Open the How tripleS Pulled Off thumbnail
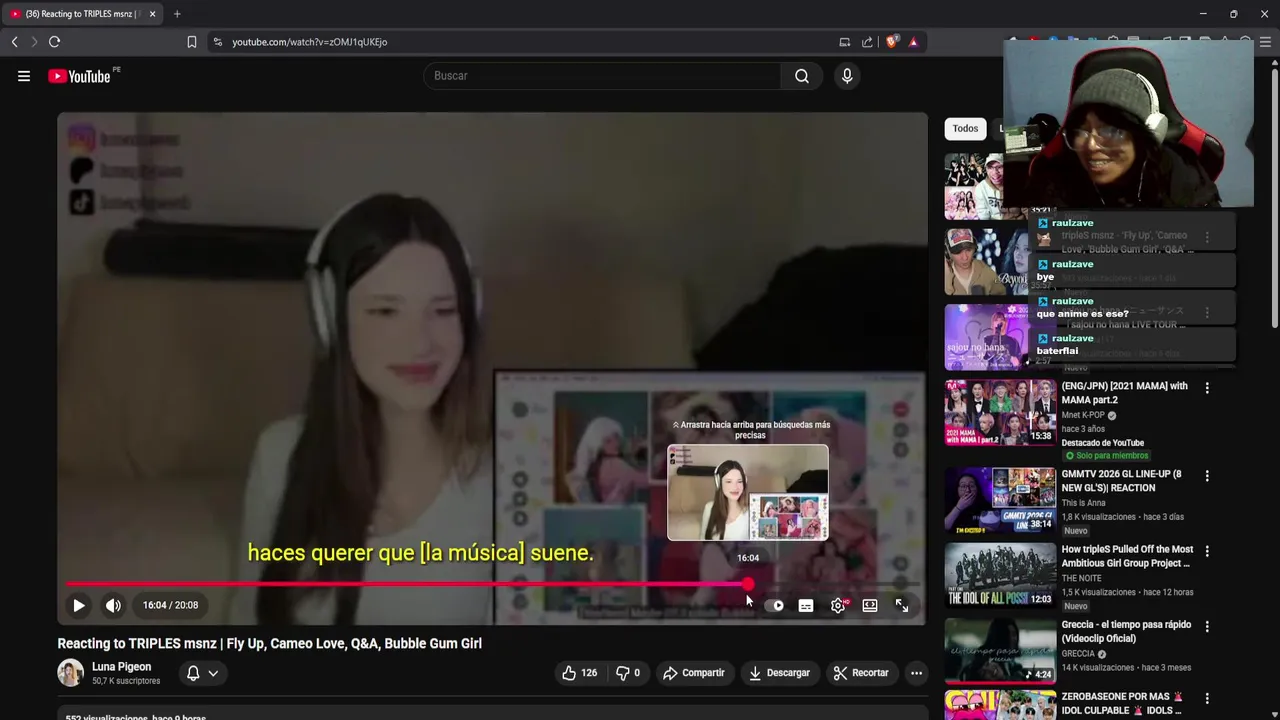The height and width of the screenshot is (720, 1280). (x=1000, y=575)
